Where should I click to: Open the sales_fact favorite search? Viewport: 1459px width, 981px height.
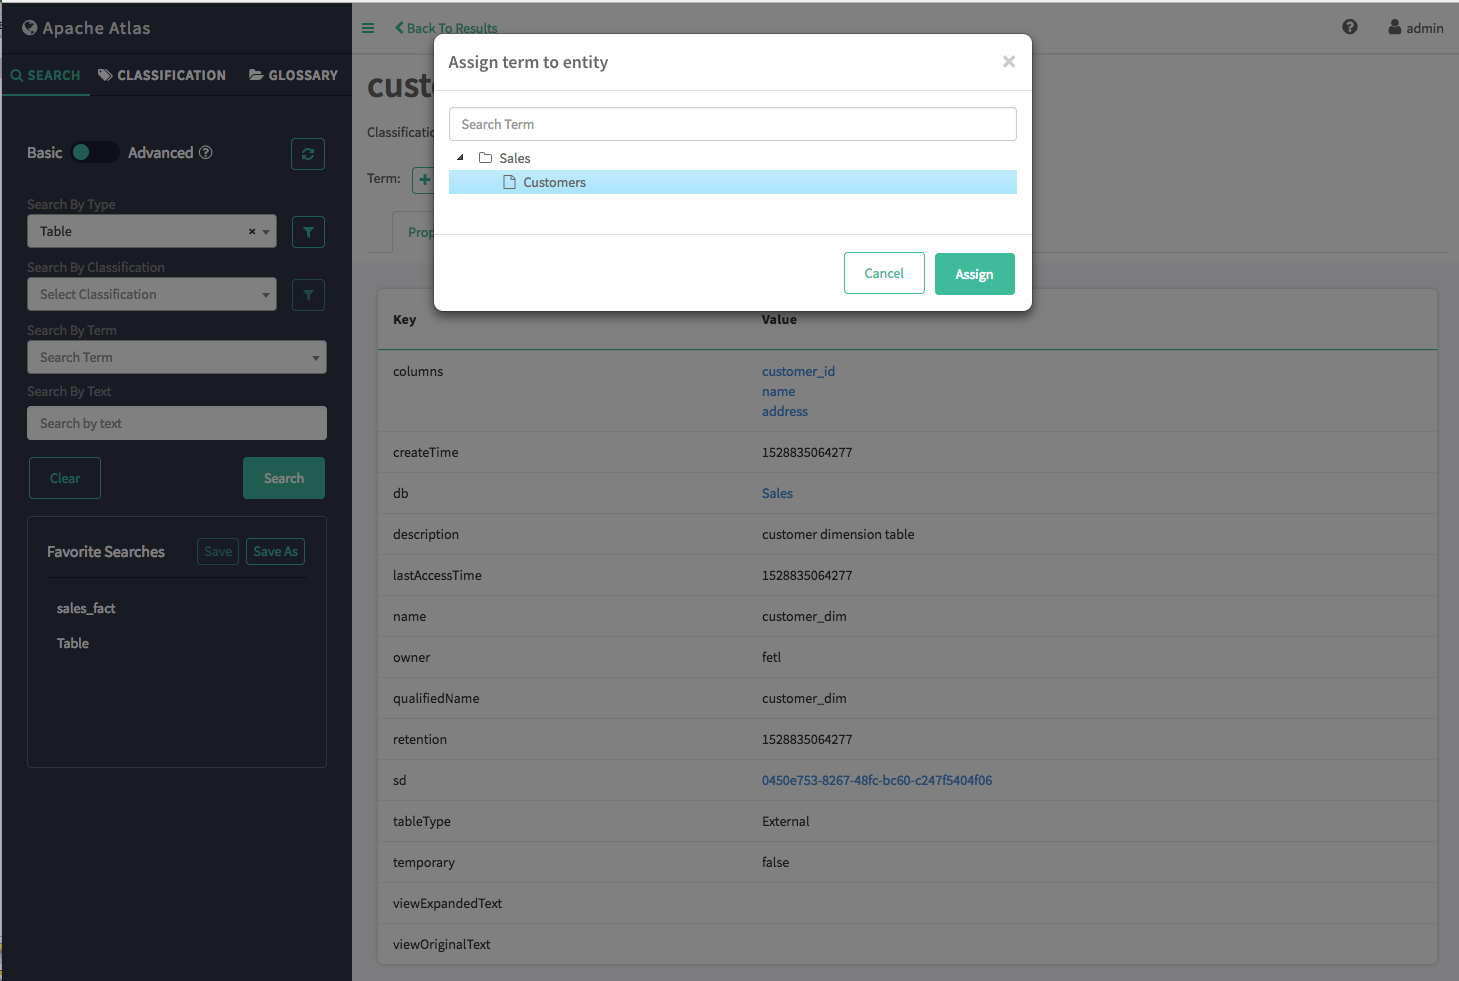tap(86, 608)
